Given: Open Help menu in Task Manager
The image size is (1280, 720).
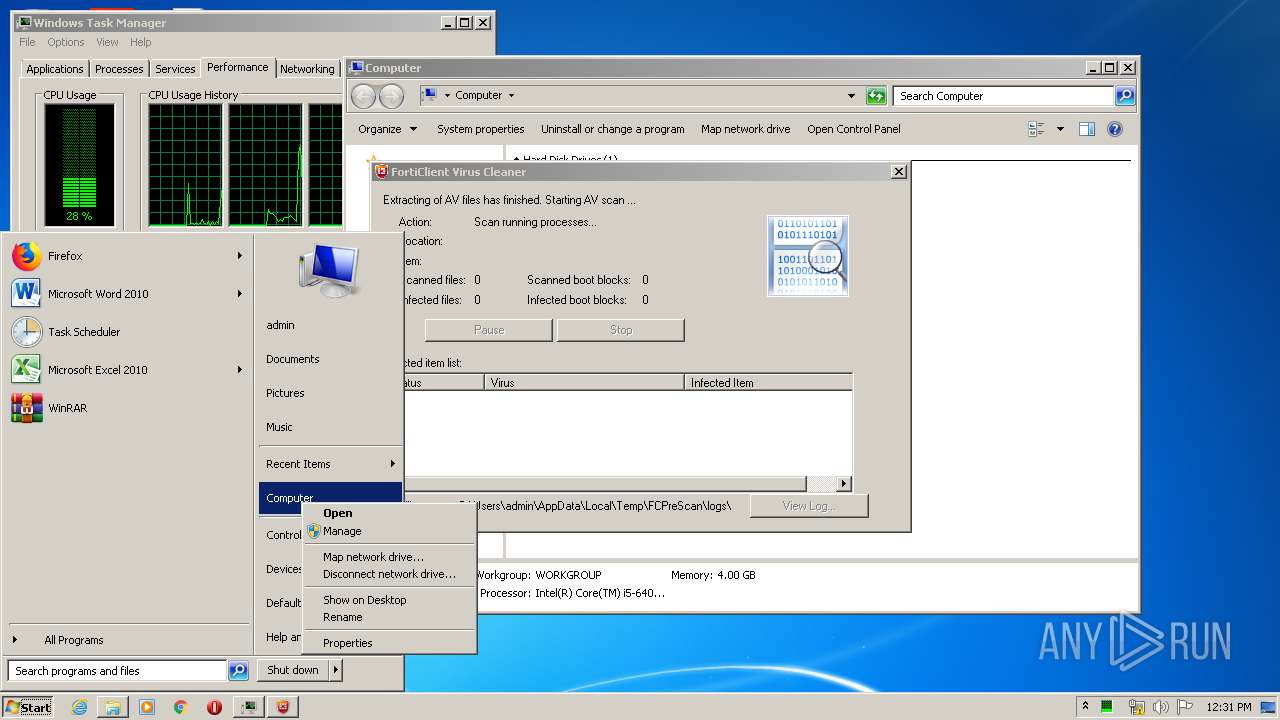Looking at the screenshot, I should [140, 42].
